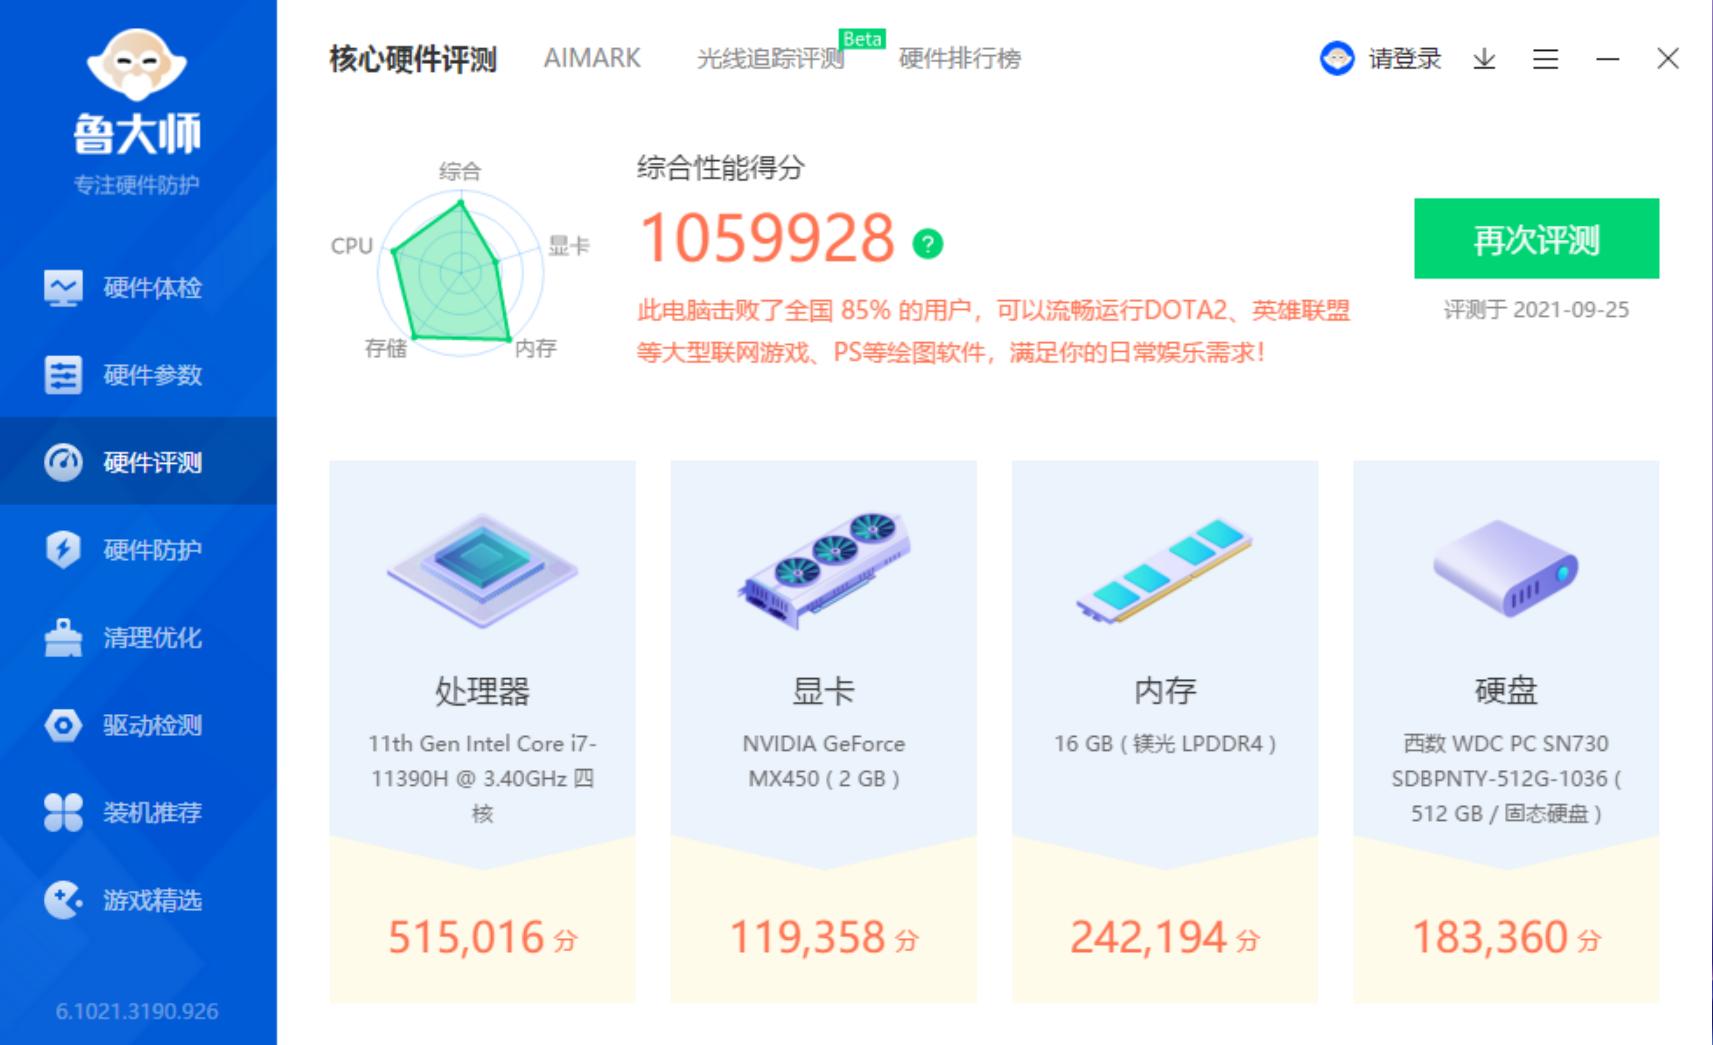1713x1045 pixels.
Task: Open the 光线追踪评测 Beta tab
Action: click(771, 59)
